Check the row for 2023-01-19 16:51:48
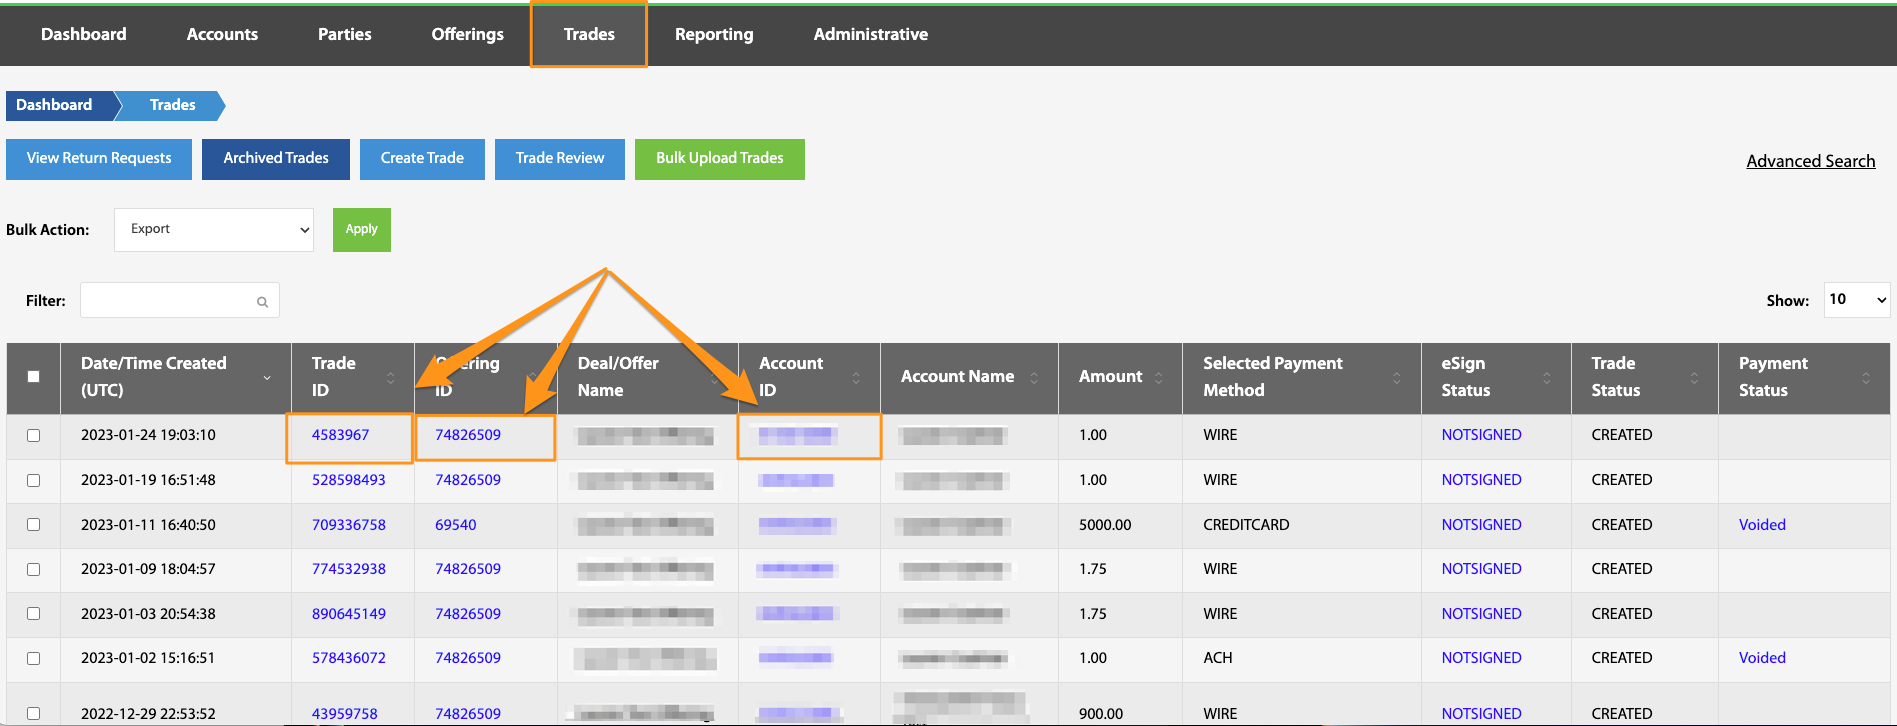This screenshot has height=726, width=1897. tap(34, 481)
